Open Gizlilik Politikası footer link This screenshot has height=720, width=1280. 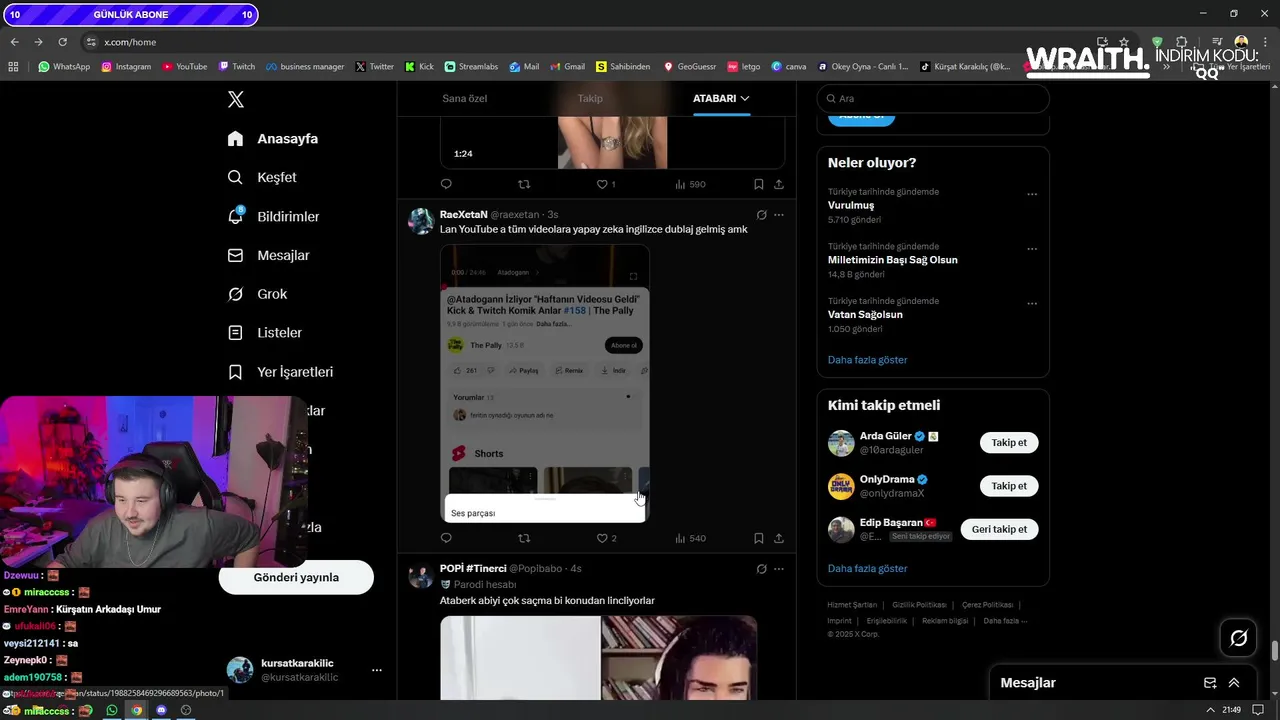click(919, 605)
